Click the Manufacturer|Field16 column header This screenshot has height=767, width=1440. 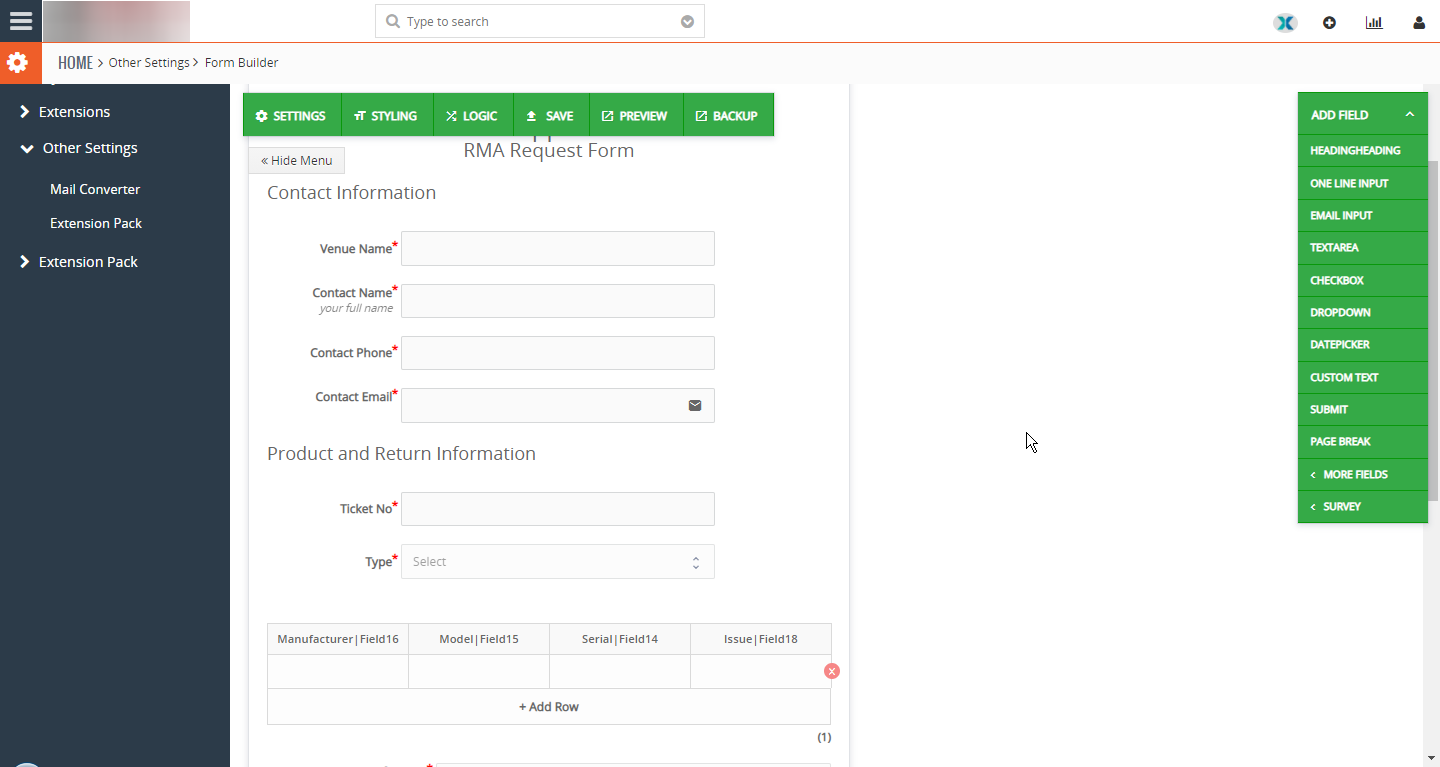click(x=338, y=639)
